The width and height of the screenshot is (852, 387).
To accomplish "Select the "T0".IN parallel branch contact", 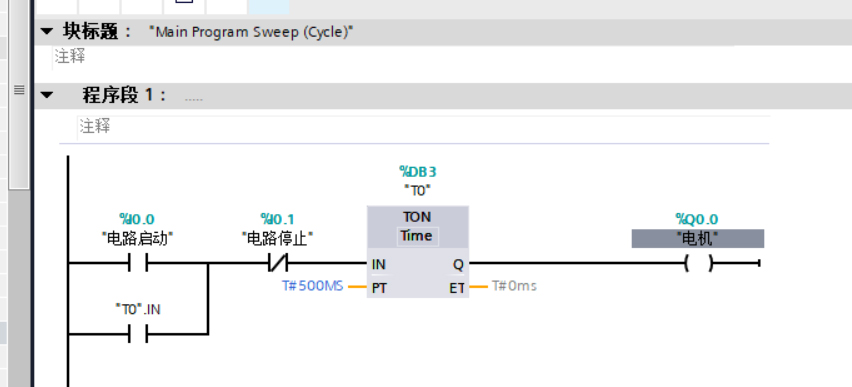I will (x=138, y=334).
